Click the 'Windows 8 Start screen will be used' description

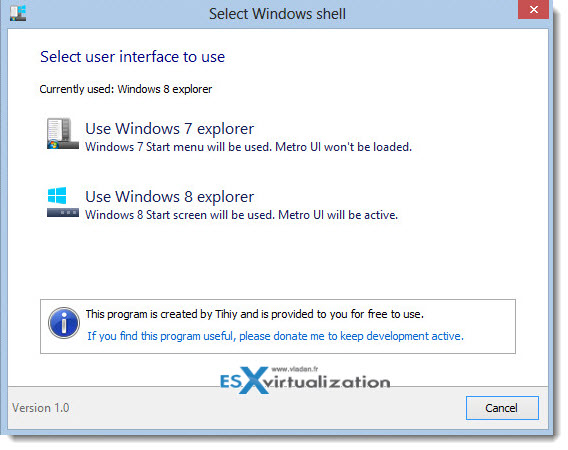click(242, 215)
